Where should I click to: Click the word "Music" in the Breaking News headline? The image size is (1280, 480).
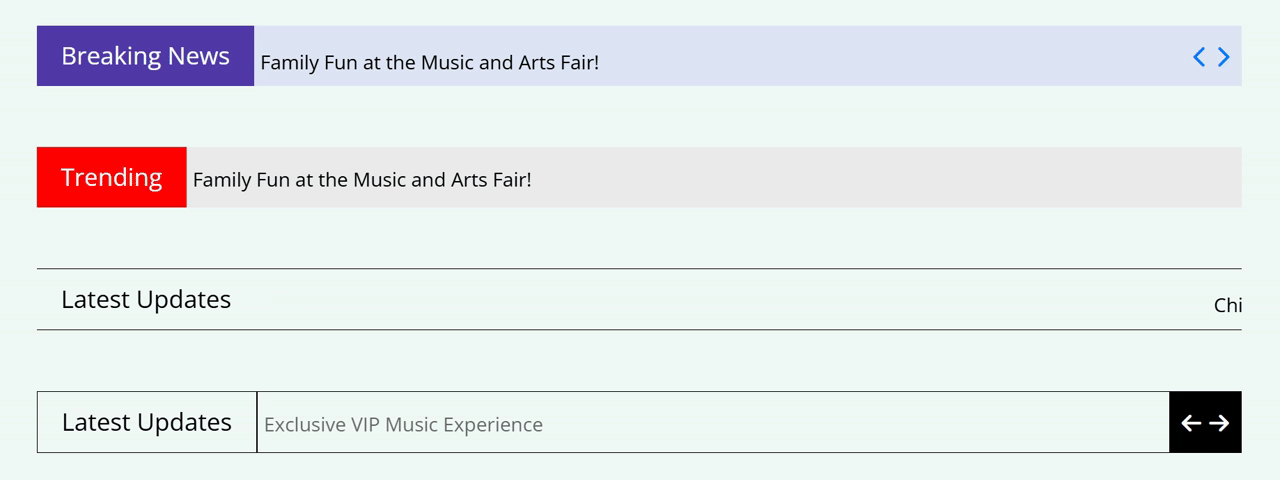point(447,62)
